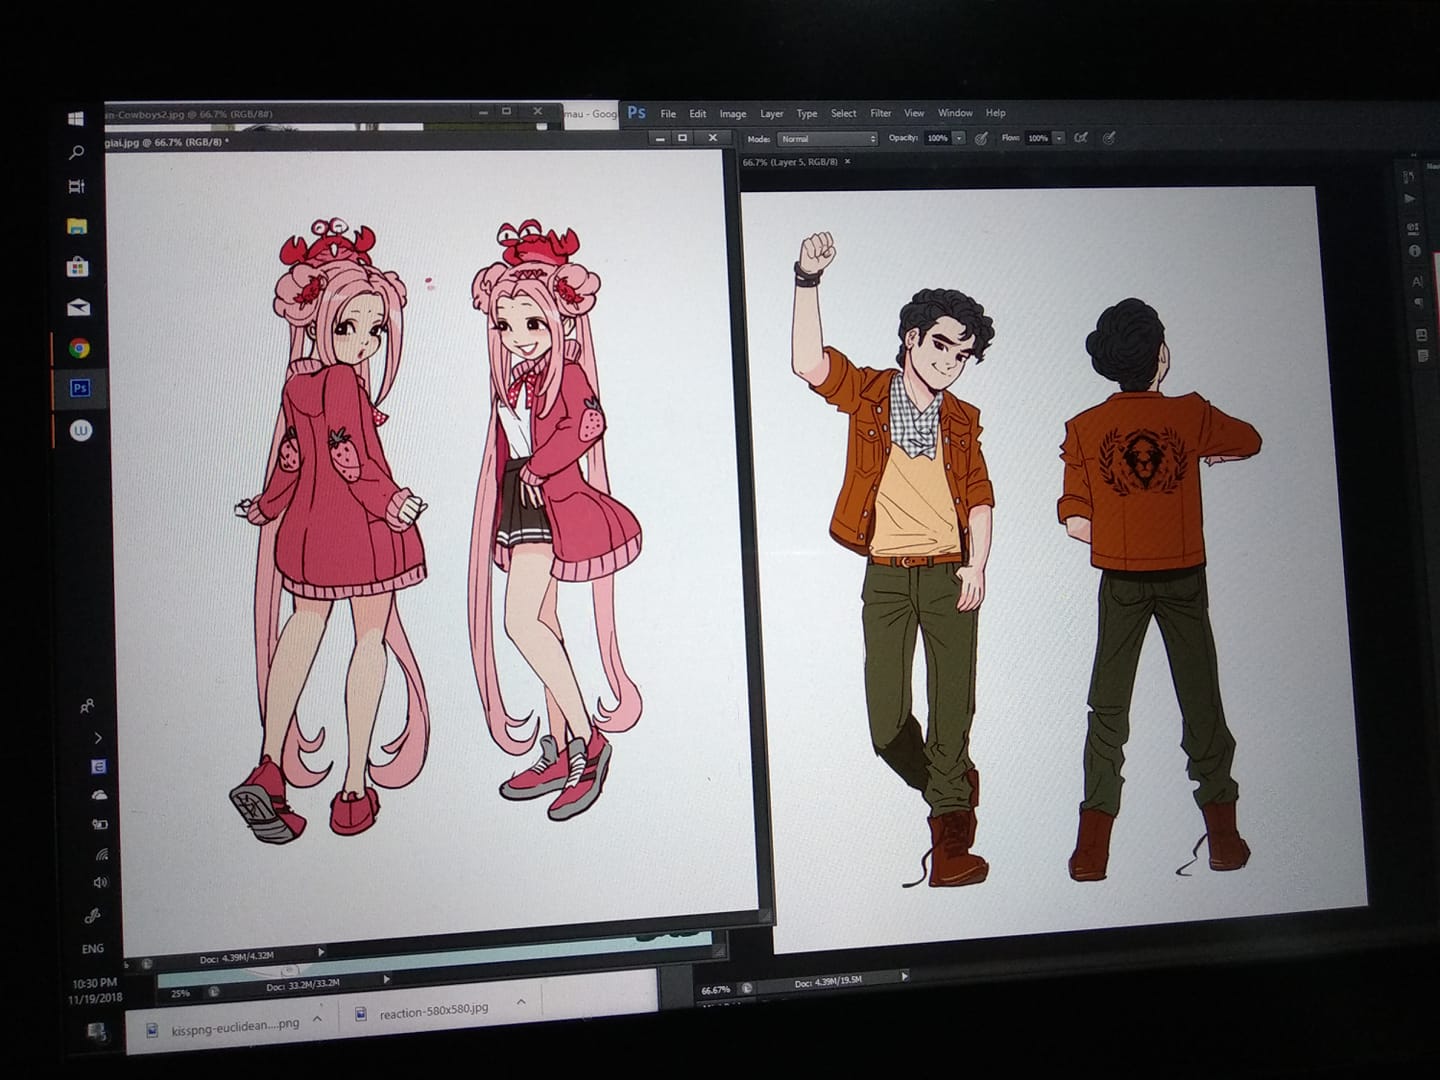The image size is (1440, 1080).
Task: Open the volume control tray icon
Action: [100, 883]
